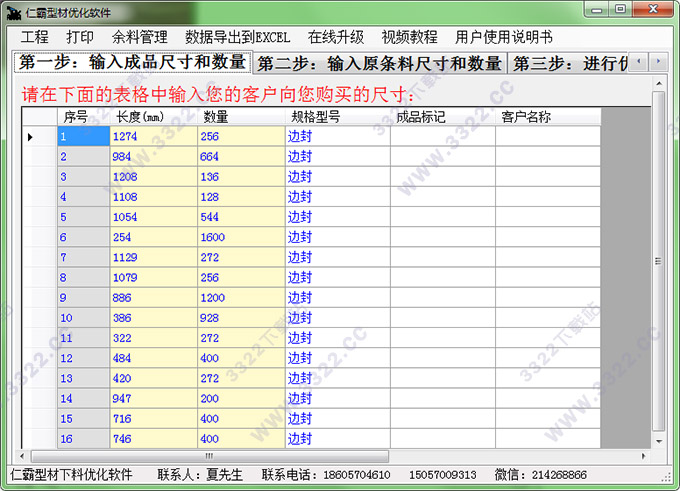Image resolution: width=680 pixels, height=491 pixels.
Task: Click the vertical scrollbar down arrow
Action: click(659, 441)
